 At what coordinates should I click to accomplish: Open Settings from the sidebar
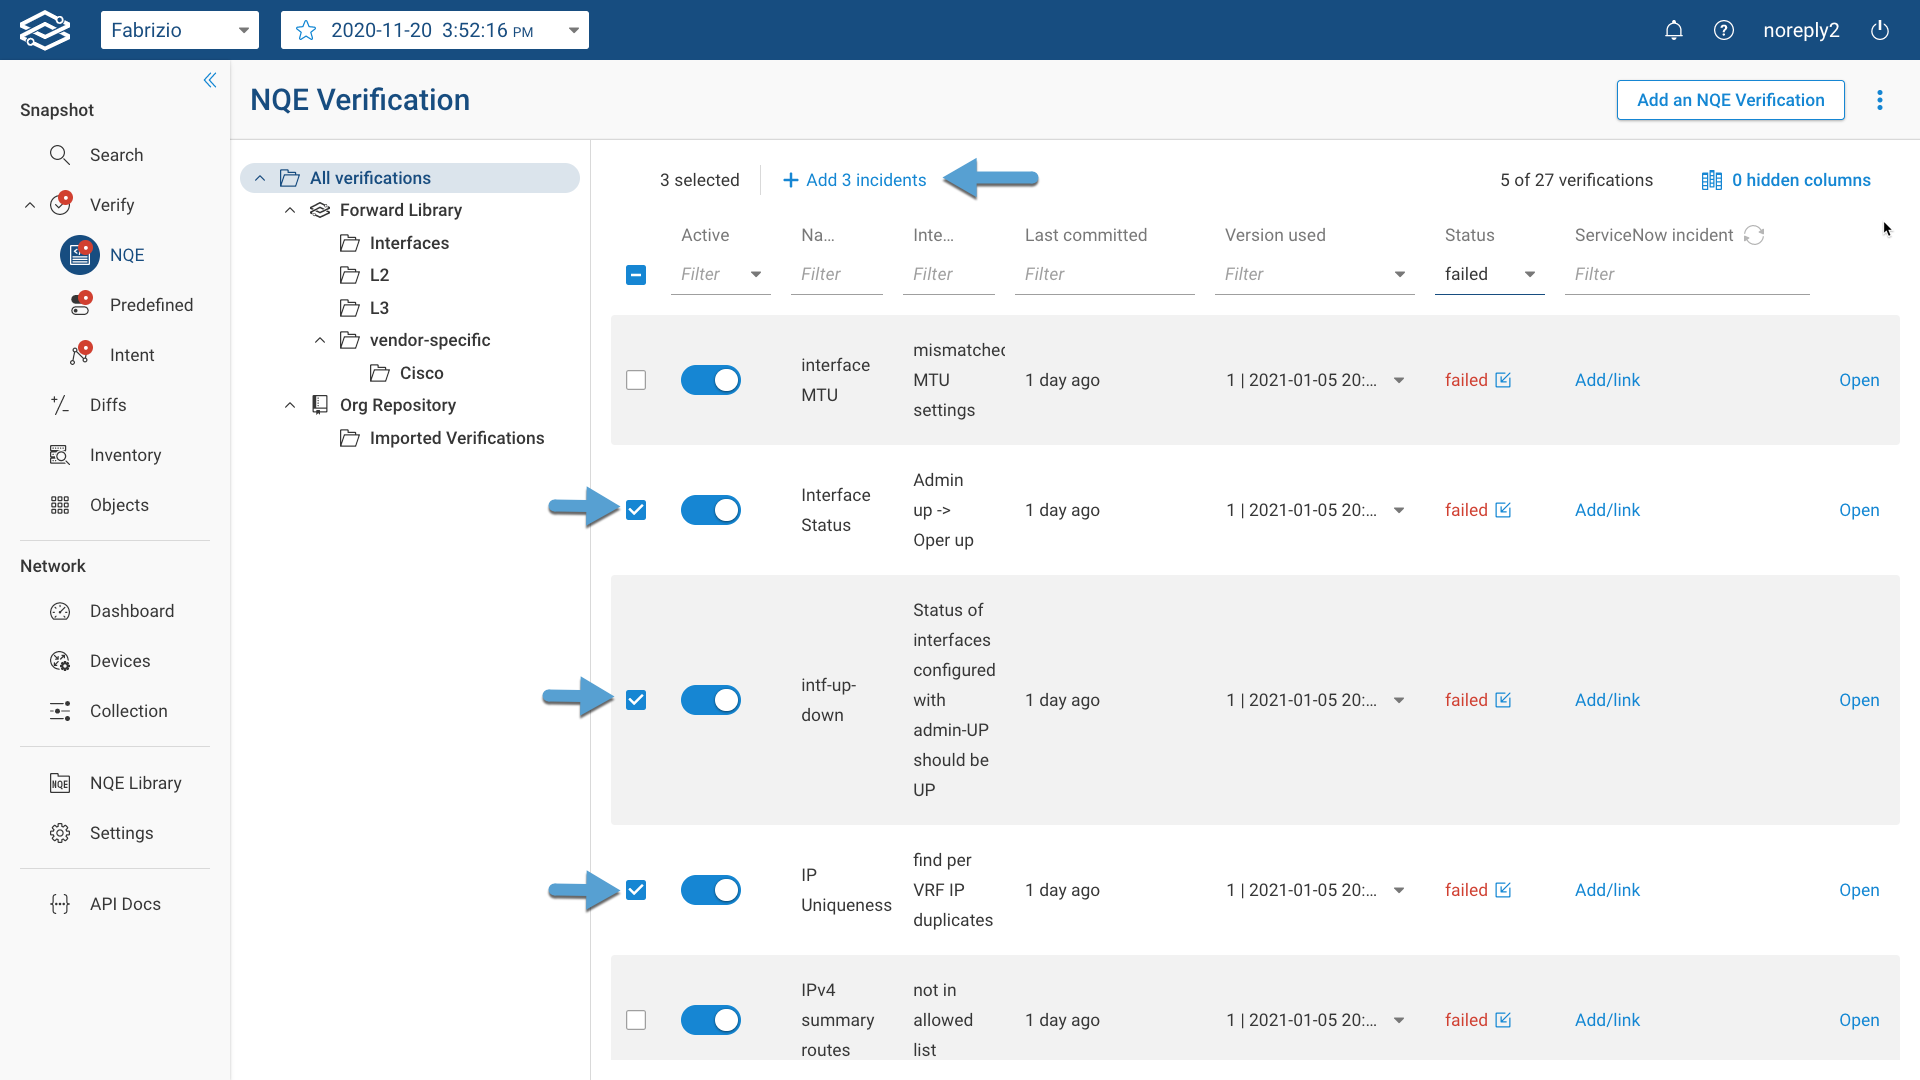[x=121, y=833]
